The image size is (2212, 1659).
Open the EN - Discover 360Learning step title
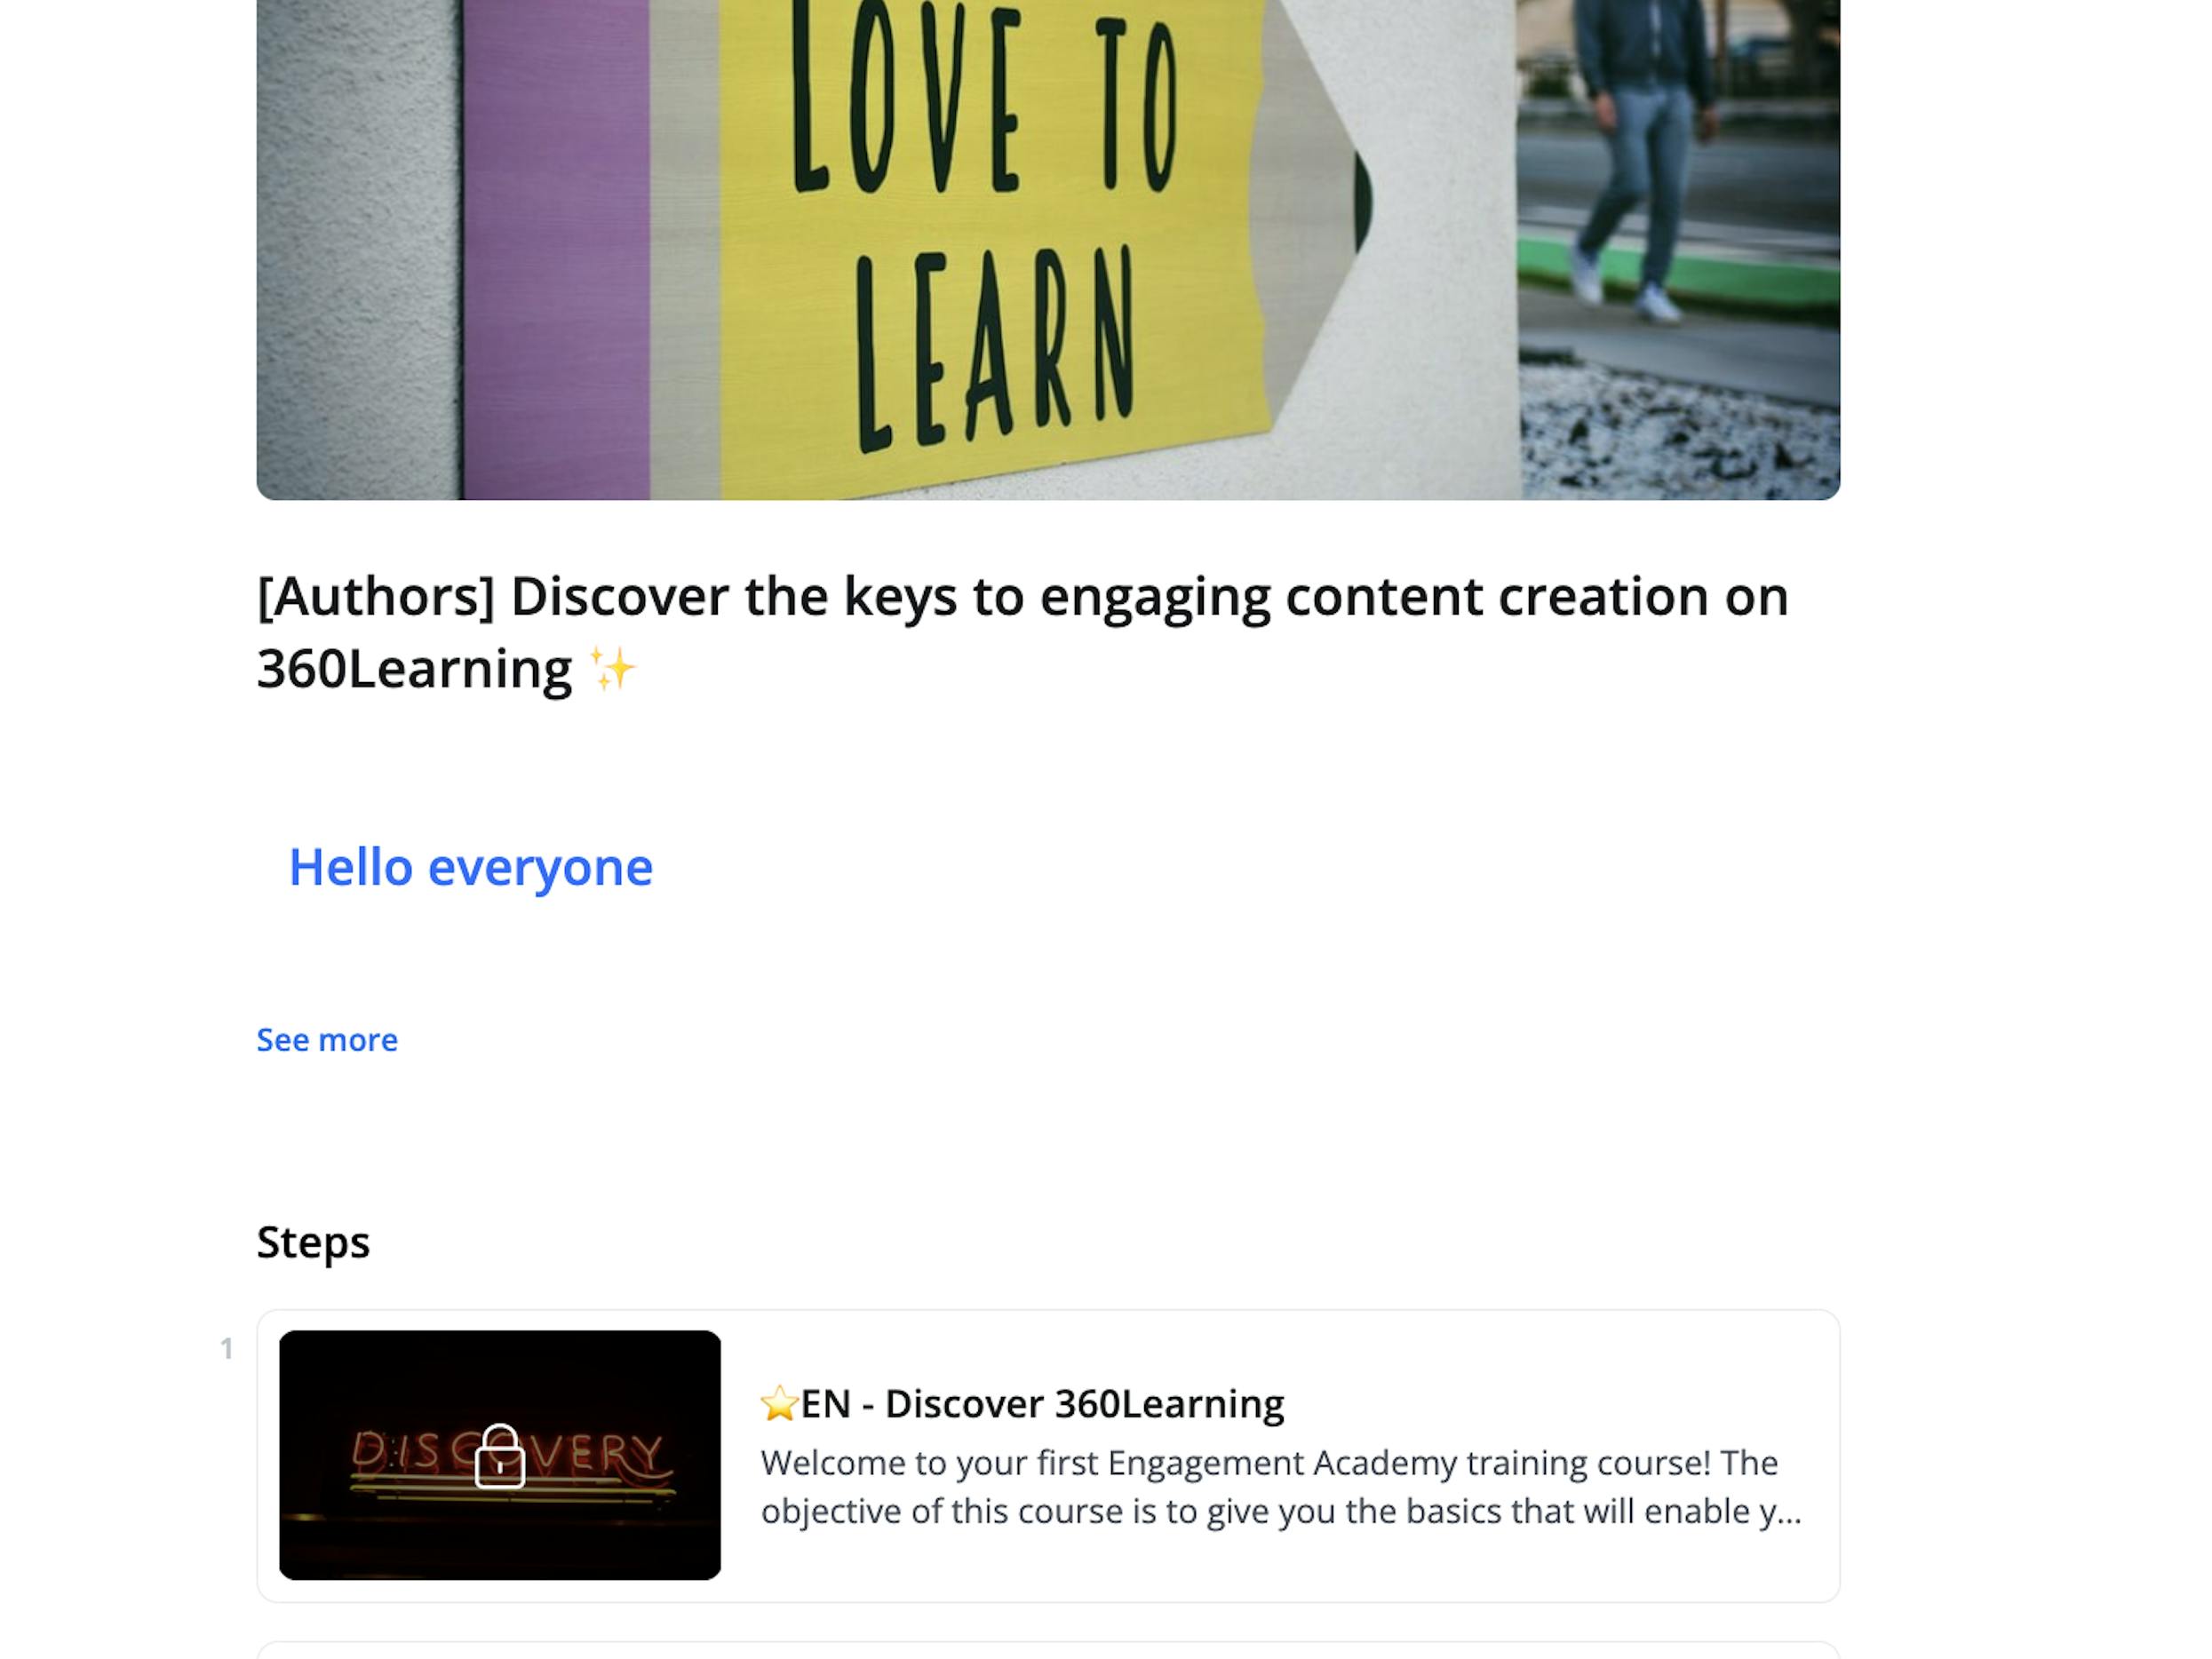[x=1042, y=1404]
